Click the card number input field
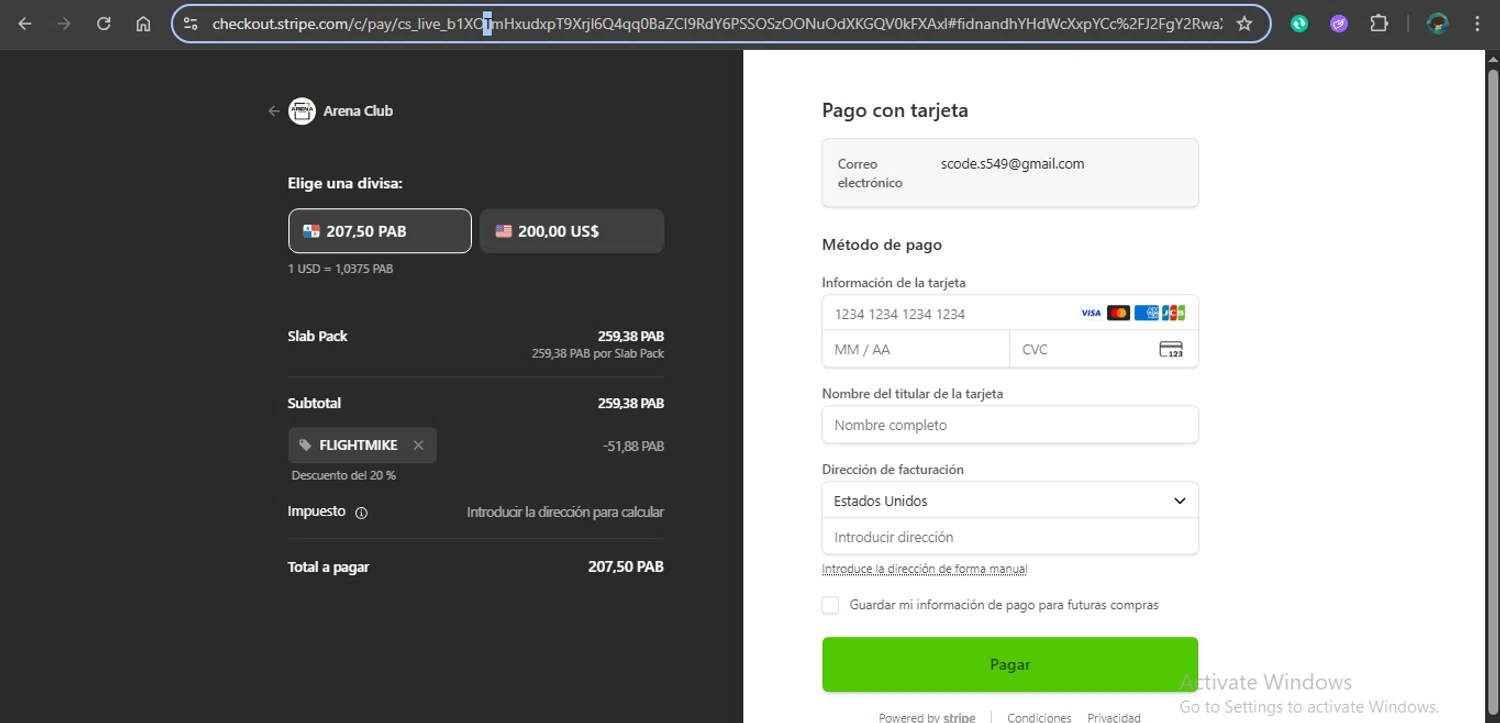Viewport: 1500px width, 723px height. (x=1010, y=313)
